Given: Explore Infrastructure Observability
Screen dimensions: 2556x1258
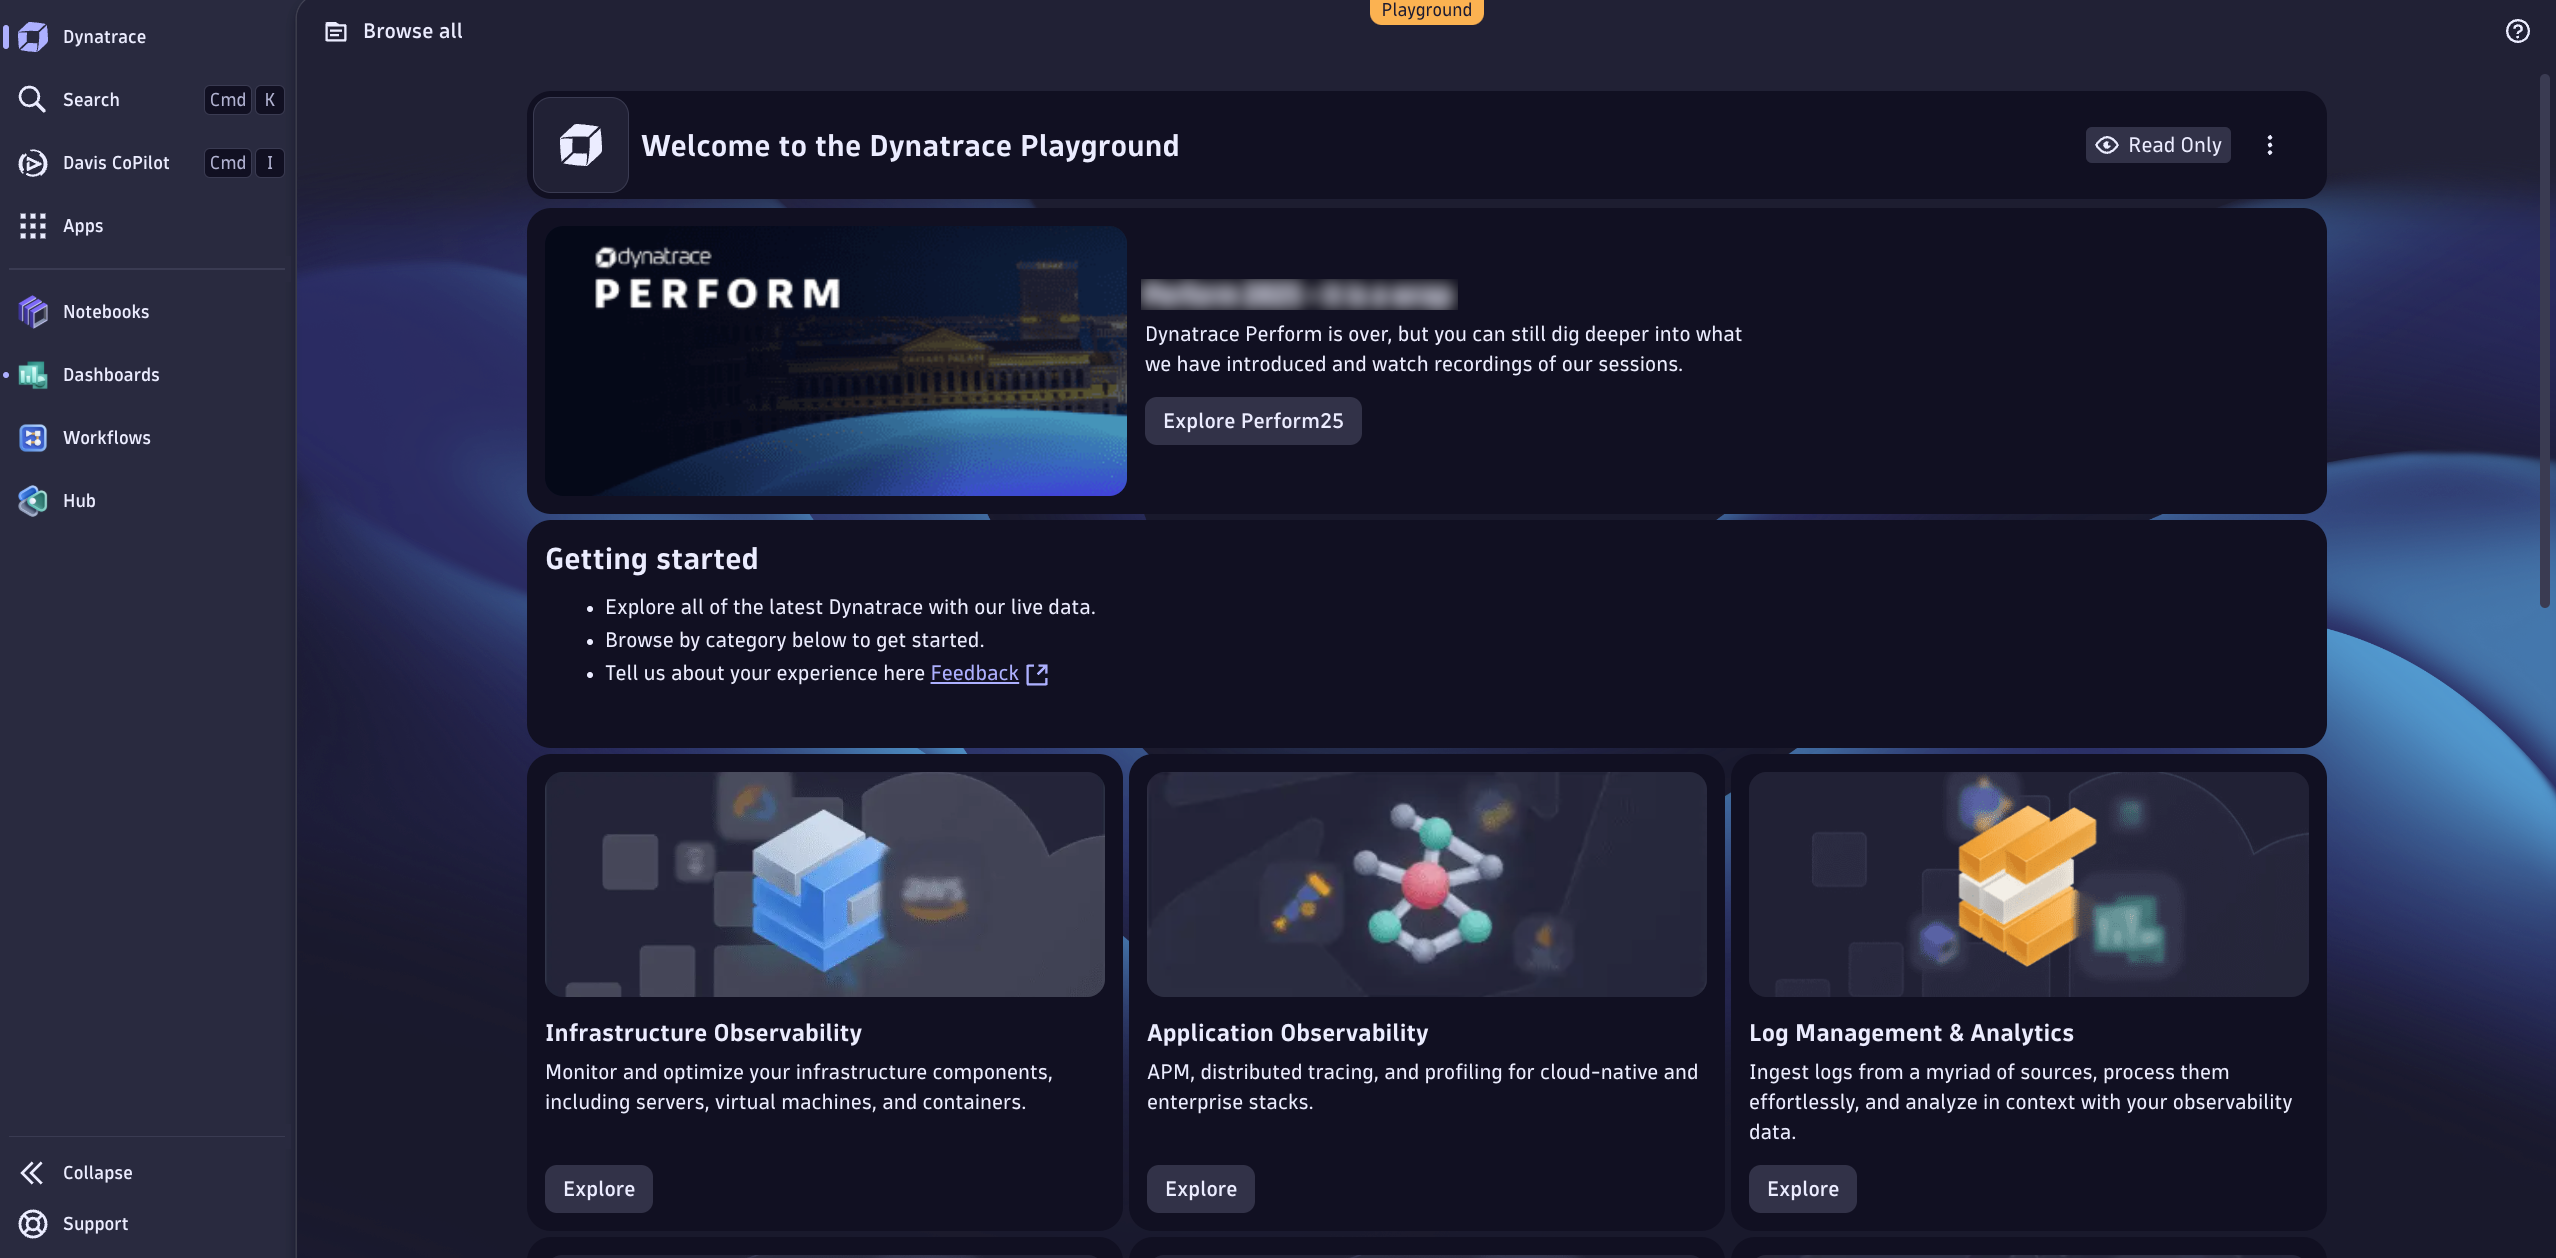Looking at the screenshot, I should point(599,1189).
